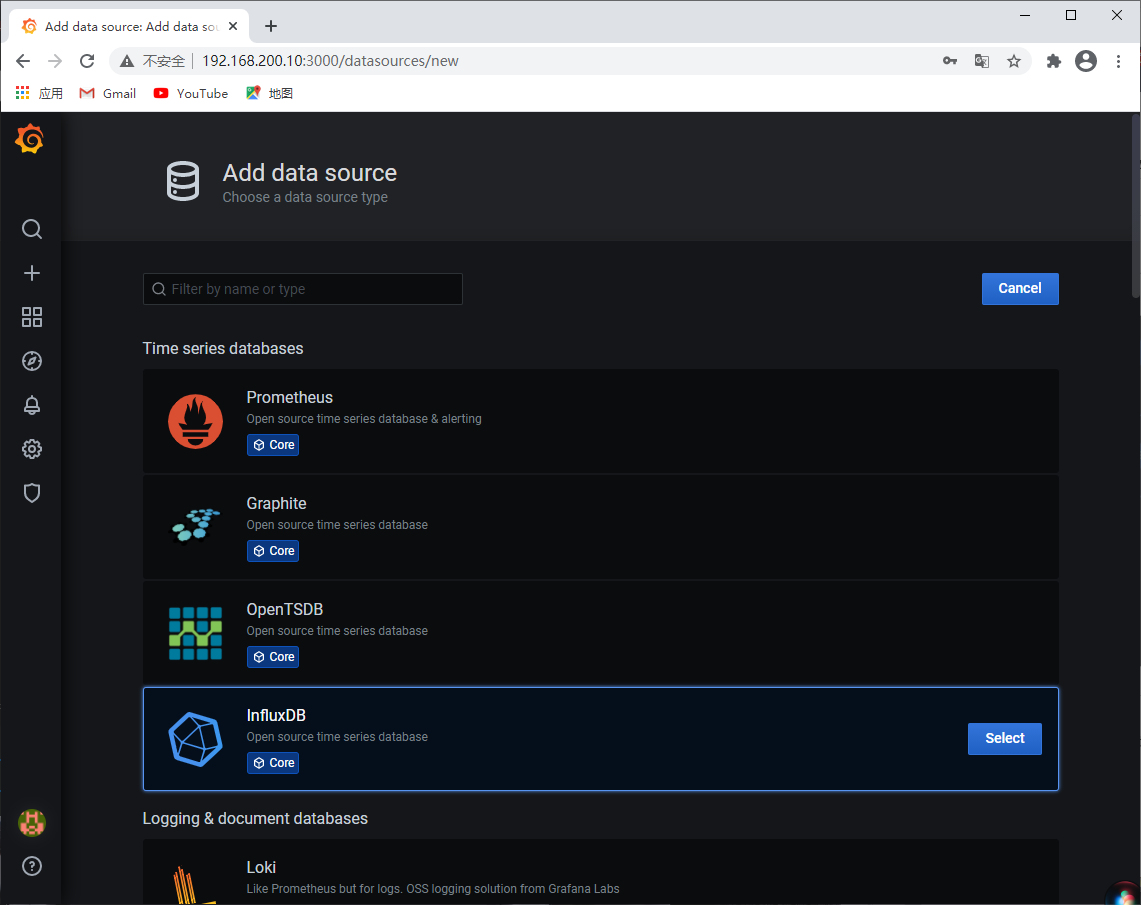The image size is (1141, 905).
Task: Click the Core badge under InfluxDB
Action: click(273, 763)
